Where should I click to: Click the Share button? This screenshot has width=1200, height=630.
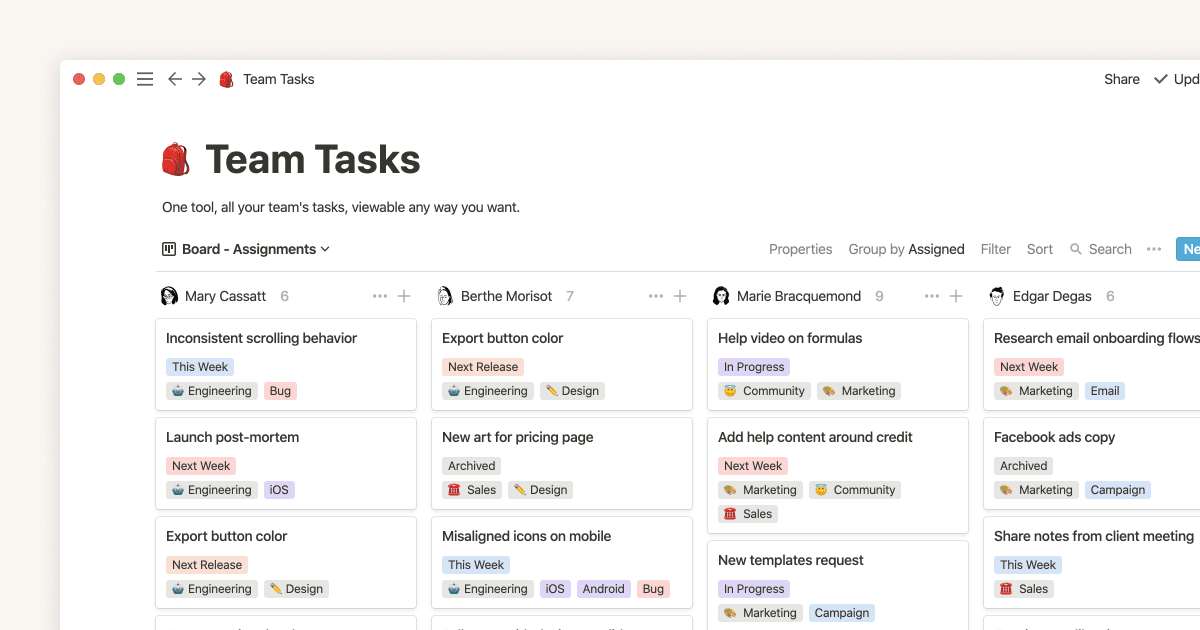coord(1121,78)
